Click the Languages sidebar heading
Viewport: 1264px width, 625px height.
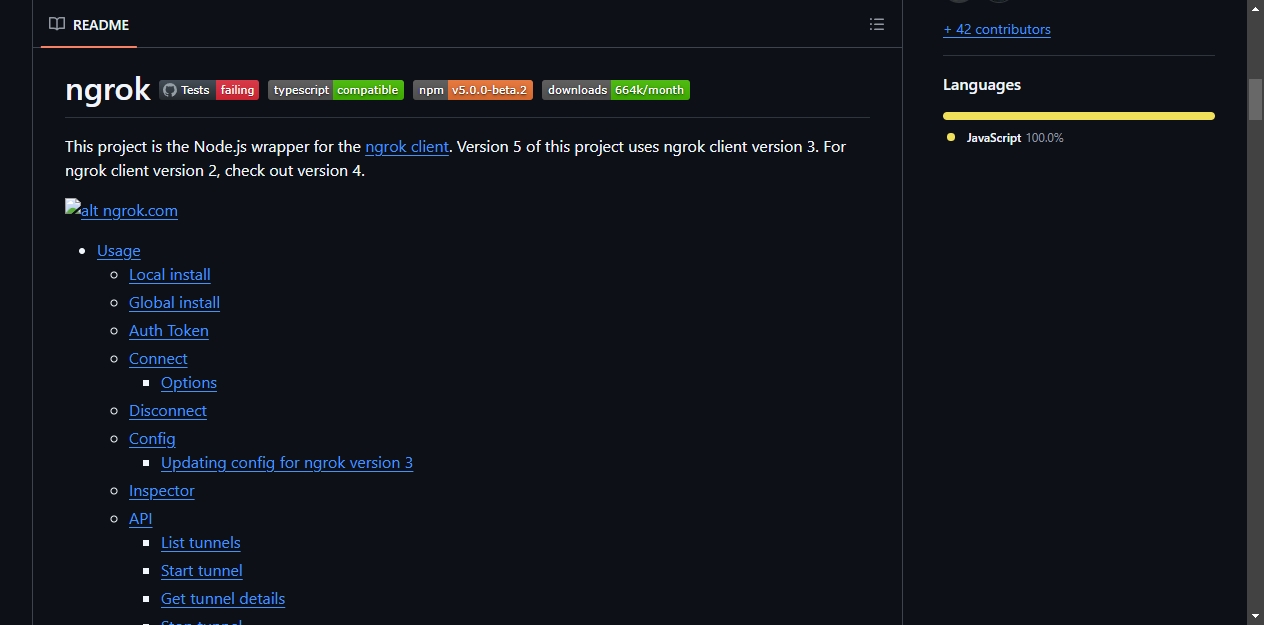pos(982,85)
